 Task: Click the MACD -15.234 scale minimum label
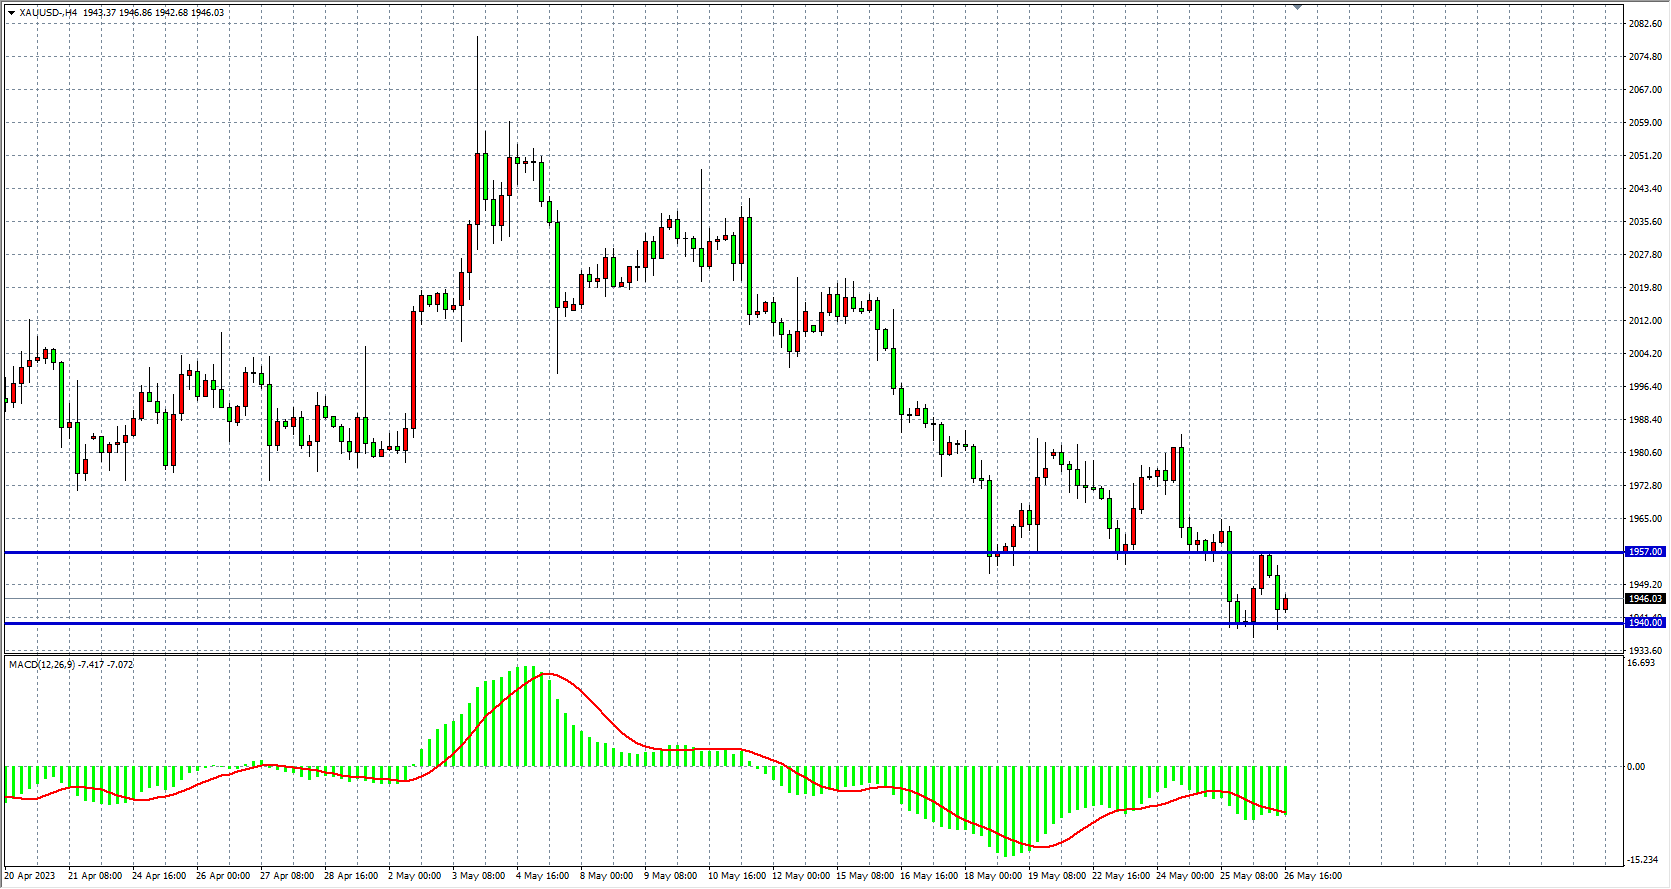[1643, 860]
